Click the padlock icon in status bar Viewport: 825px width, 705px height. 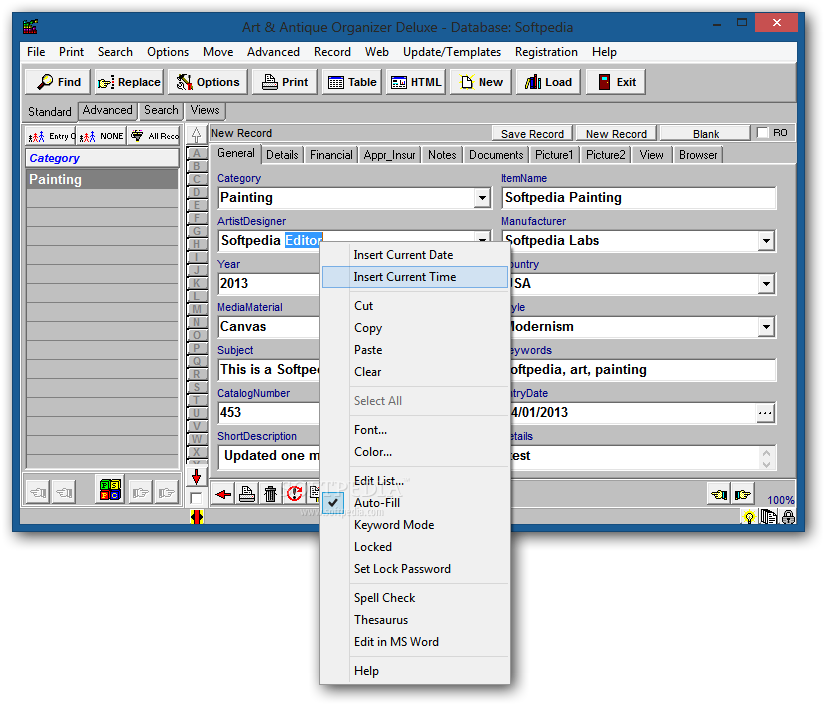(788, 517)
